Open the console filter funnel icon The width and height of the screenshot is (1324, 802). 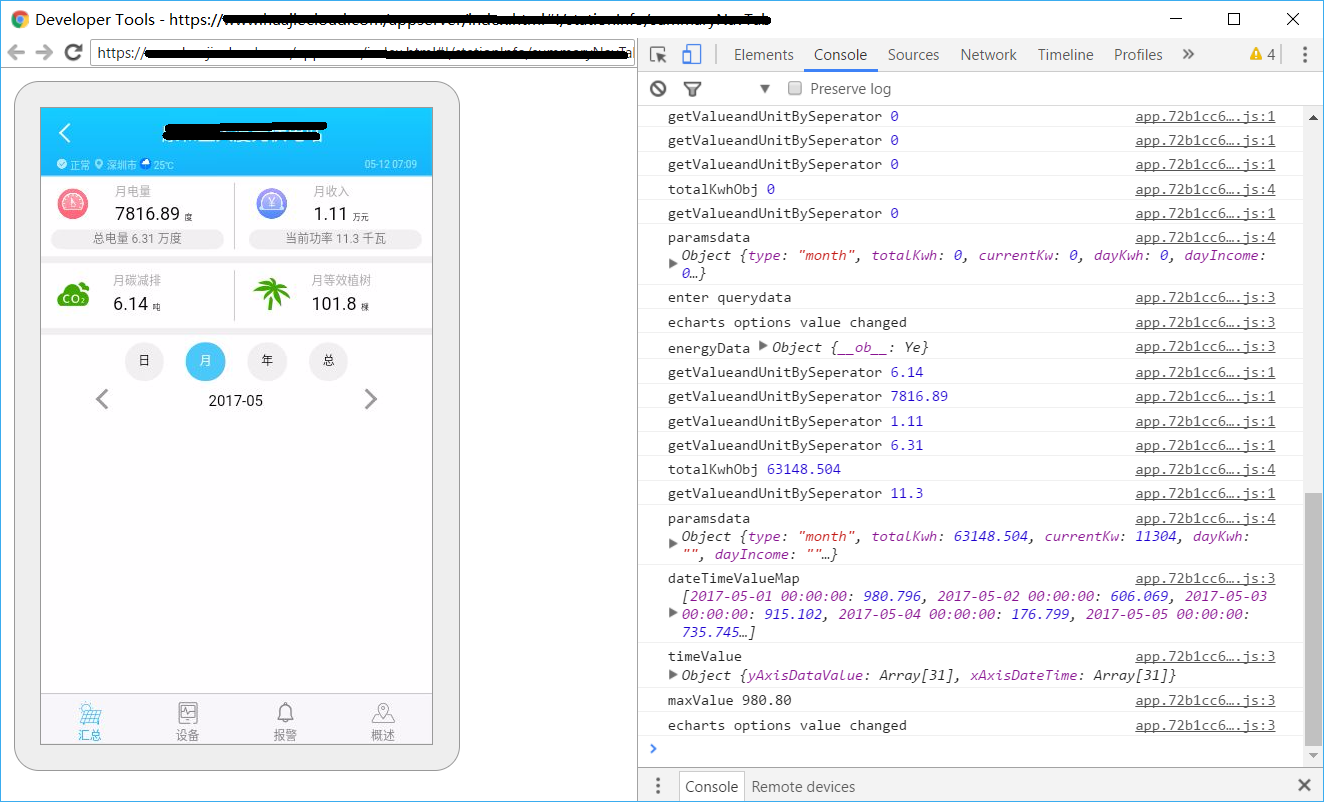[x=692, y=89]
